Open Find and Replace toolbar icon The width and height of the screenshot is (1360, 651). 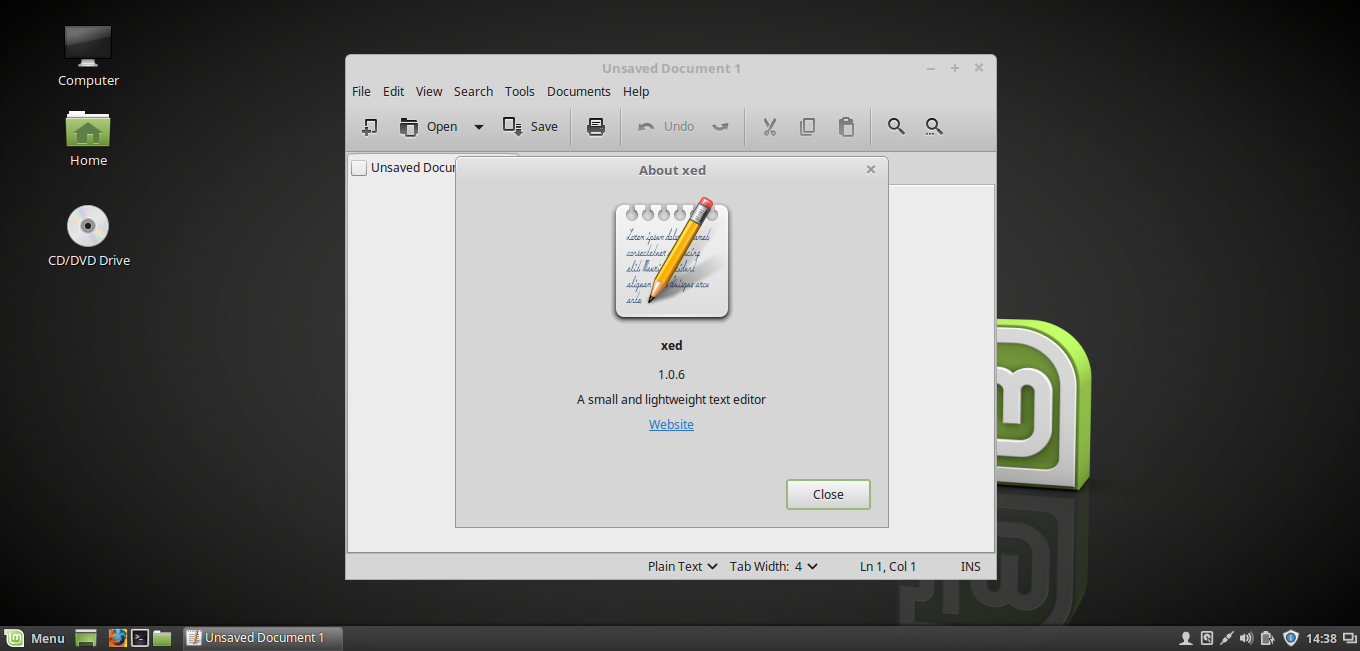click(934, 127)
